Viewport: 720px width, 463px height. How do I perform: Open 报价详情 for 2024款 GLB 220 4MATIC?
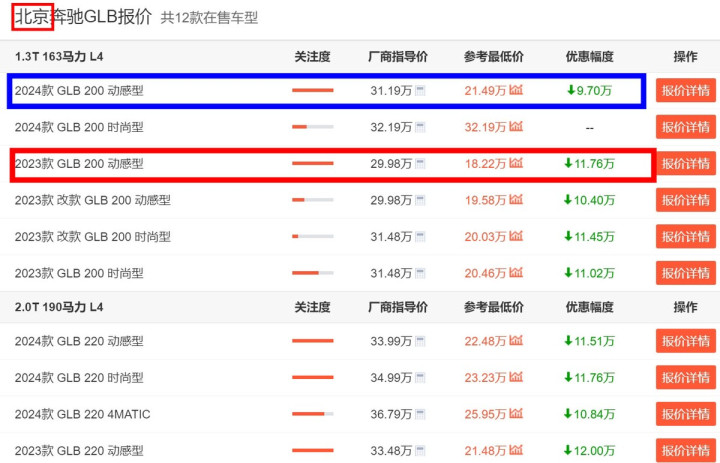686,414
